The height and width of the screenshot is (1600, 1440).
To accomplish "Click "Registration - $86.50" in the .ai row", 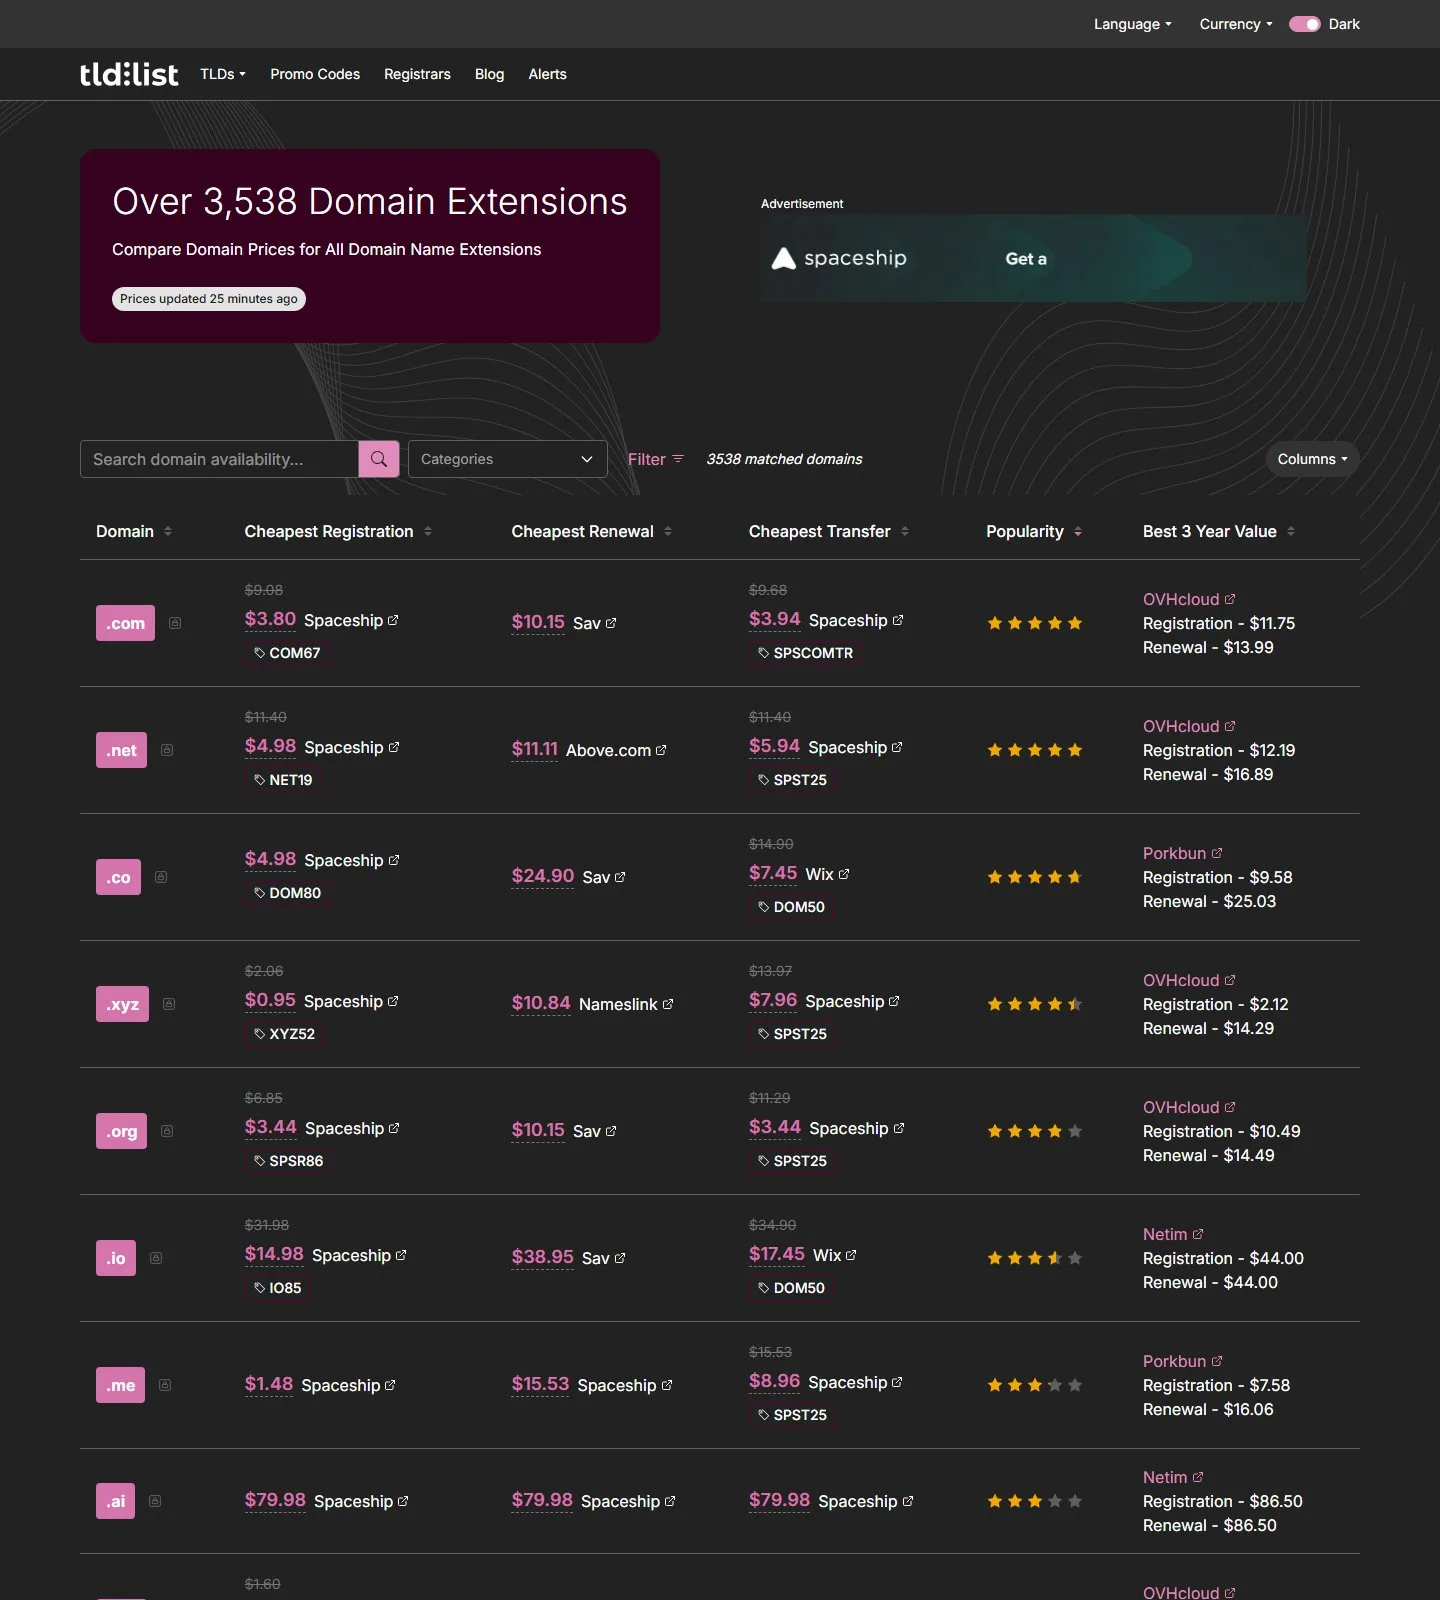I will [1223, 1501].
